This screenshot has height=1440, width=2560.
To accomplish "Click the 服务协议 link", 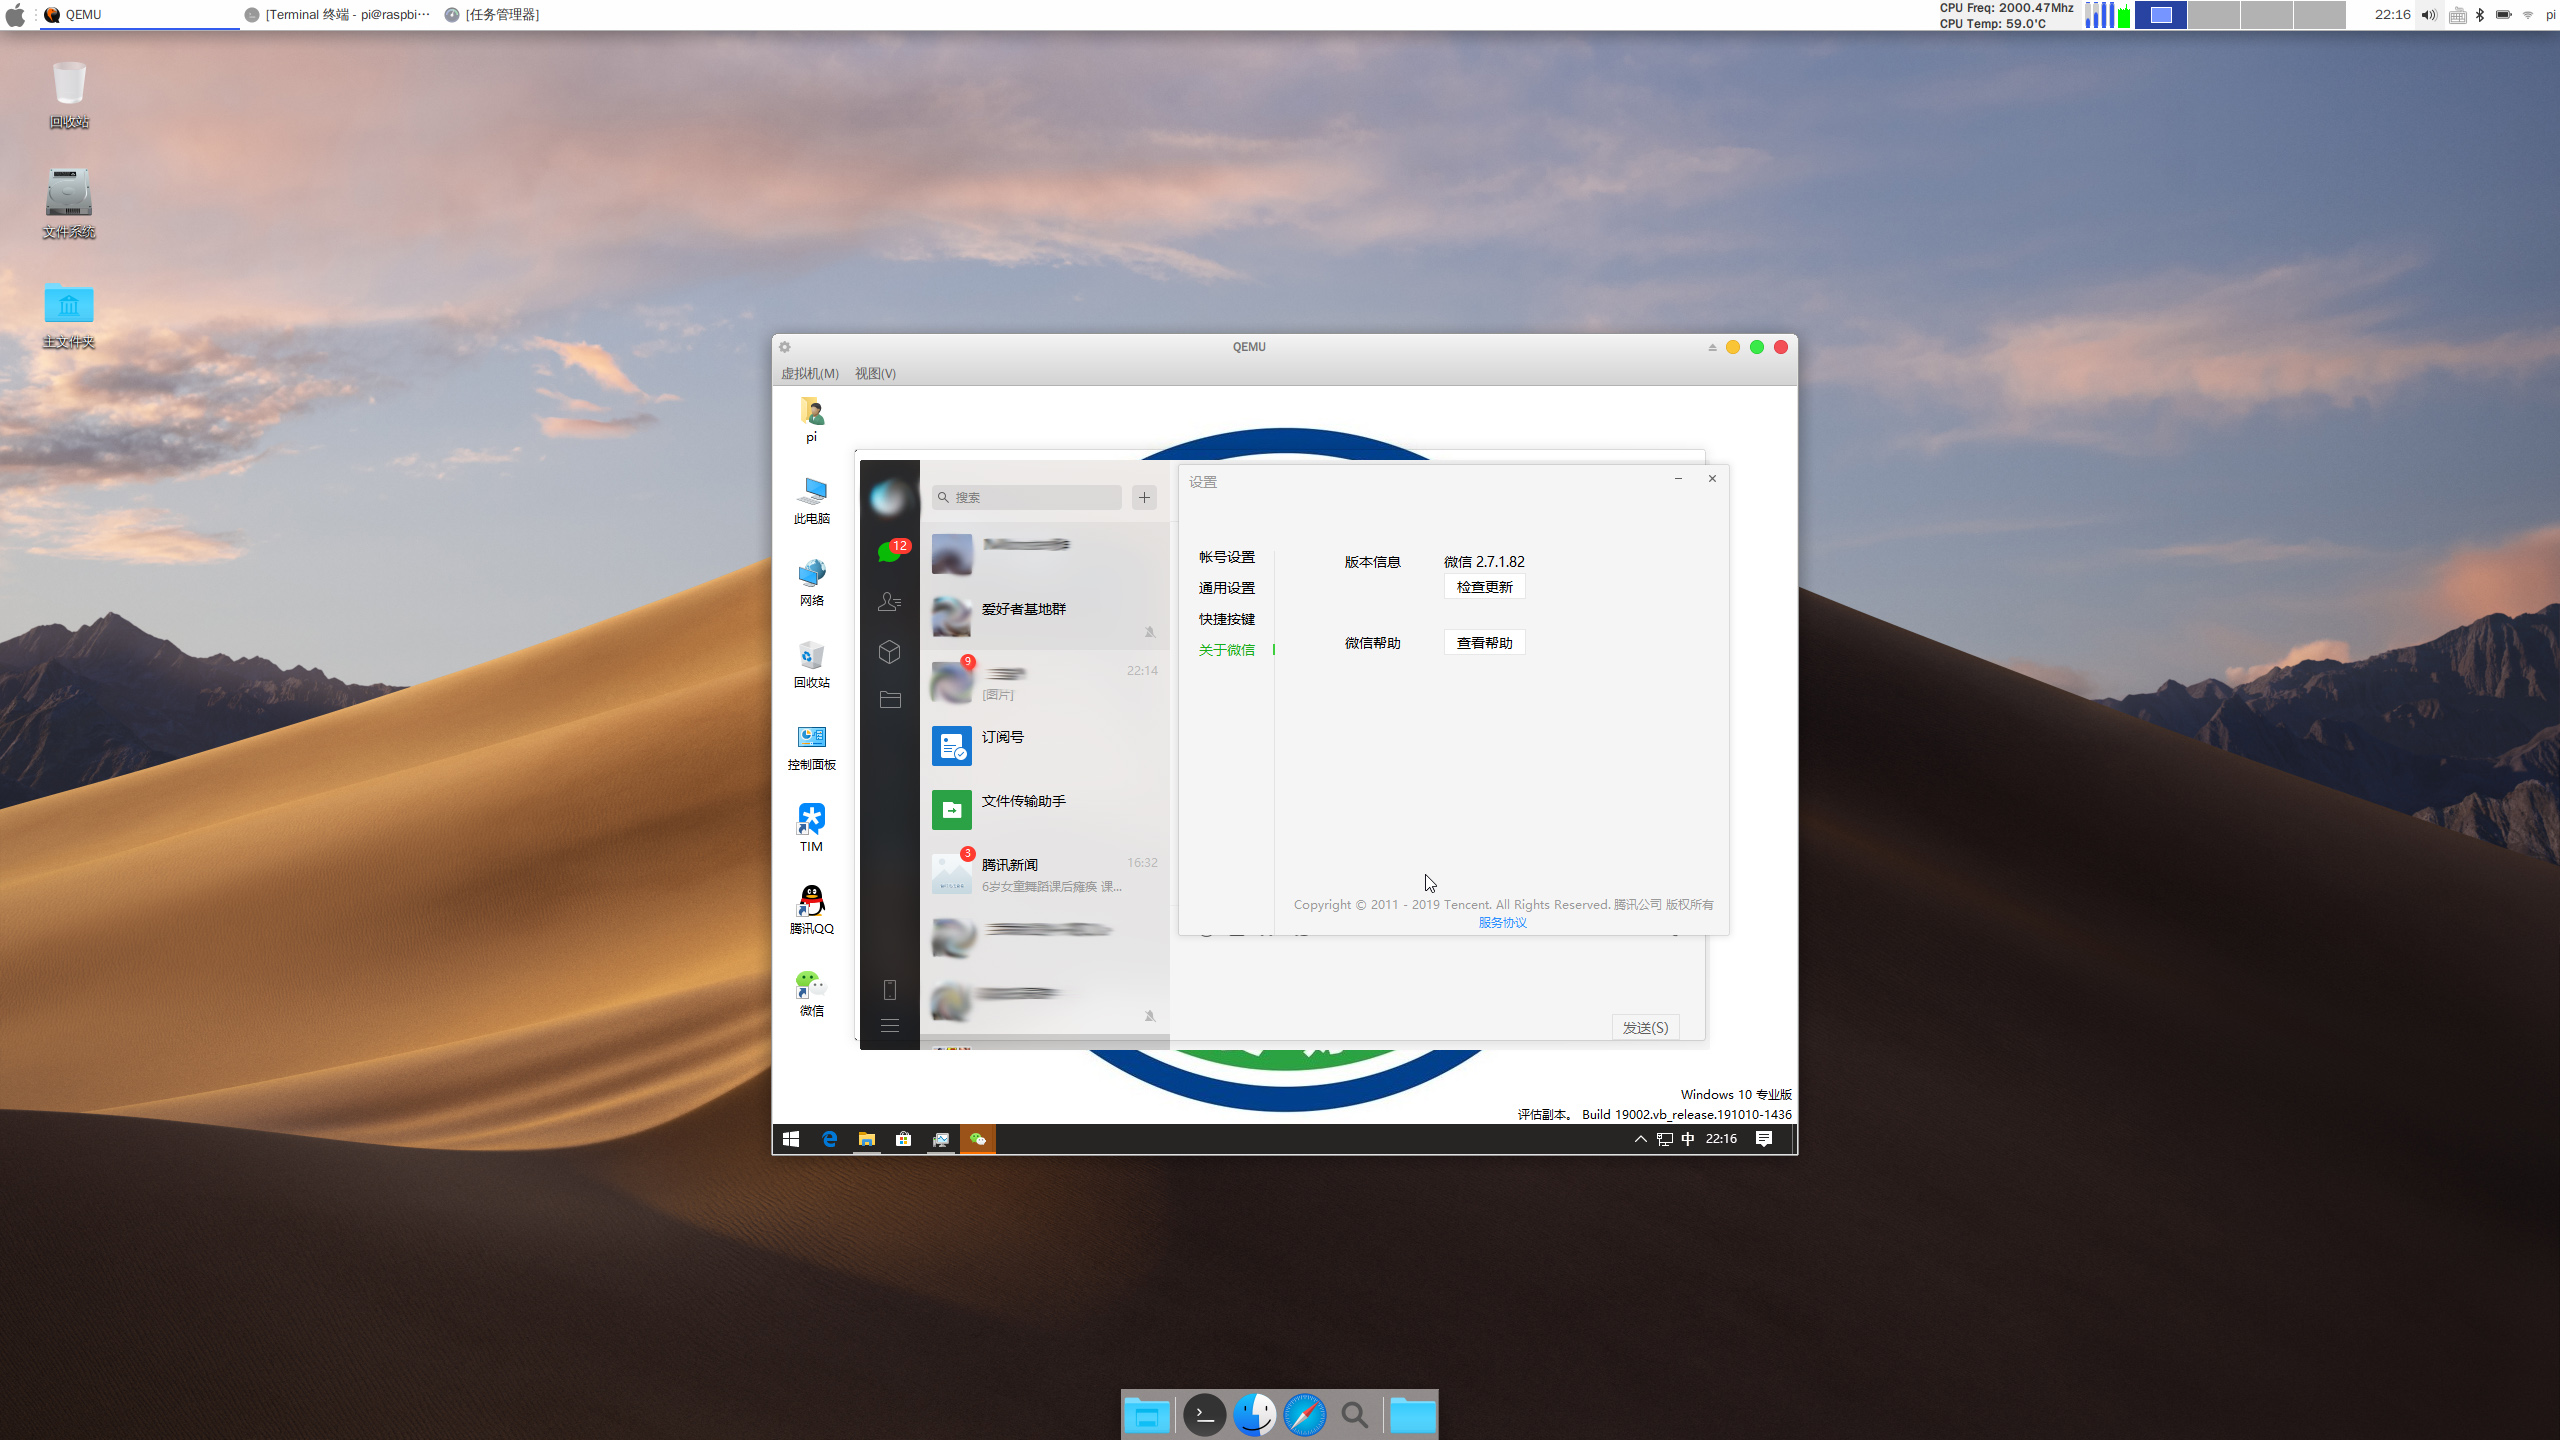I will point(1502,922).
